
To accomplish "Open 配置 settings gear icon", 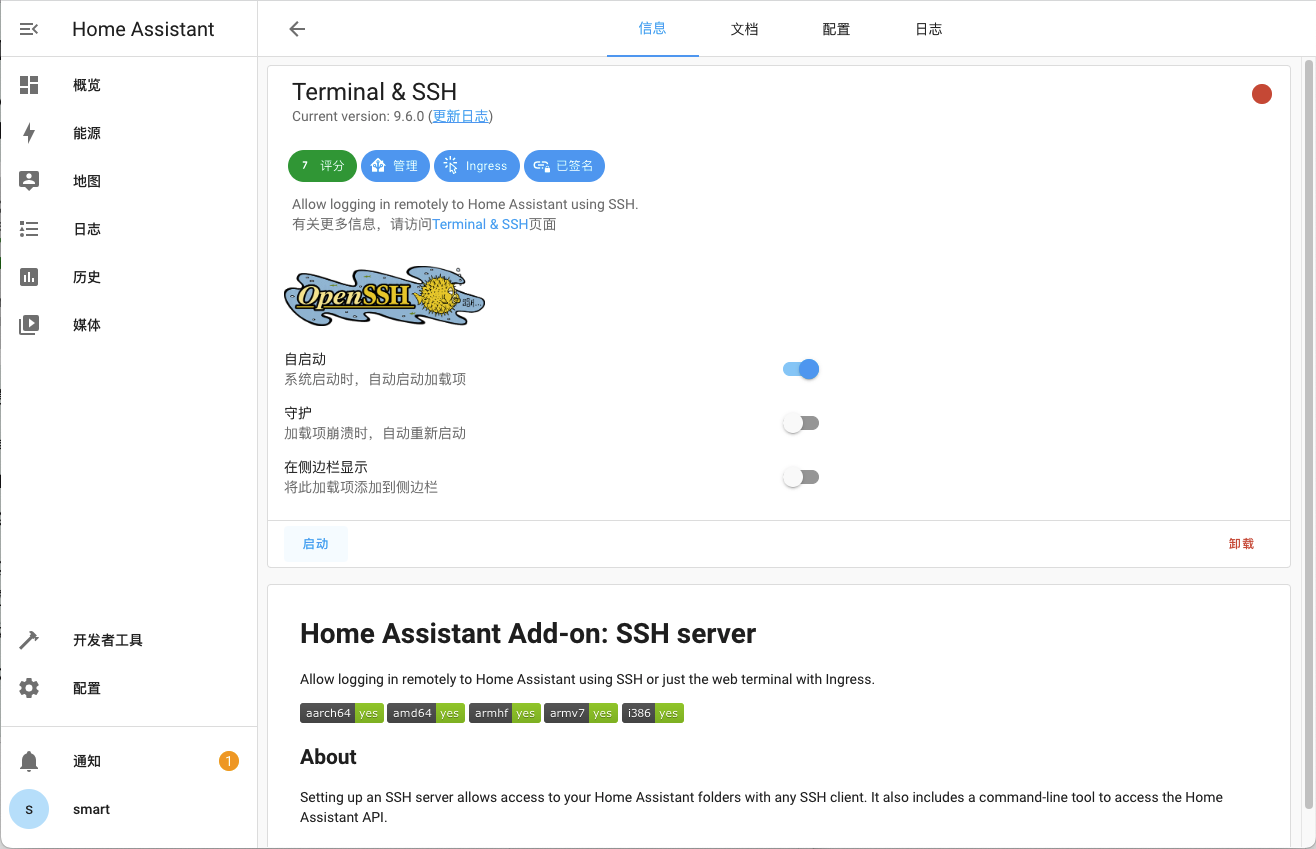I will (29, 688).
